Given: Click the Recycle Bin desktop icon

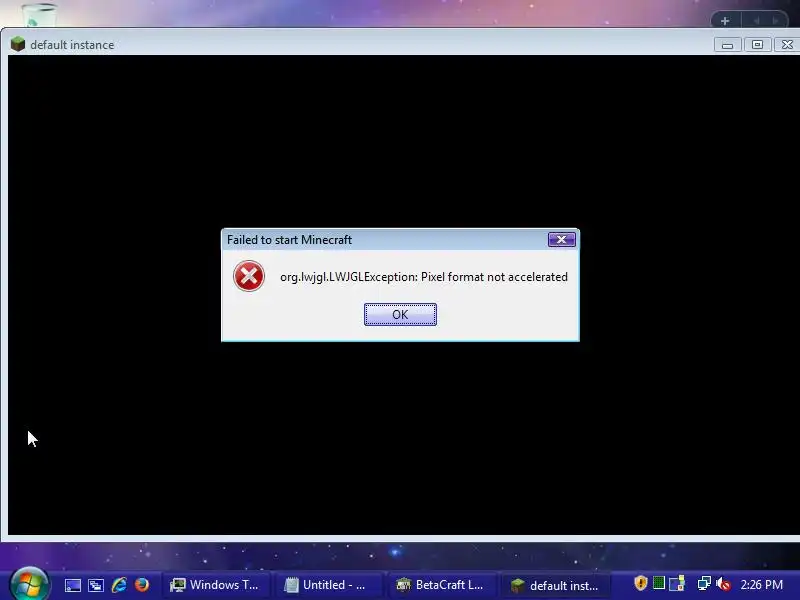Looking at the screenshot, I should (x=39, y=14).
